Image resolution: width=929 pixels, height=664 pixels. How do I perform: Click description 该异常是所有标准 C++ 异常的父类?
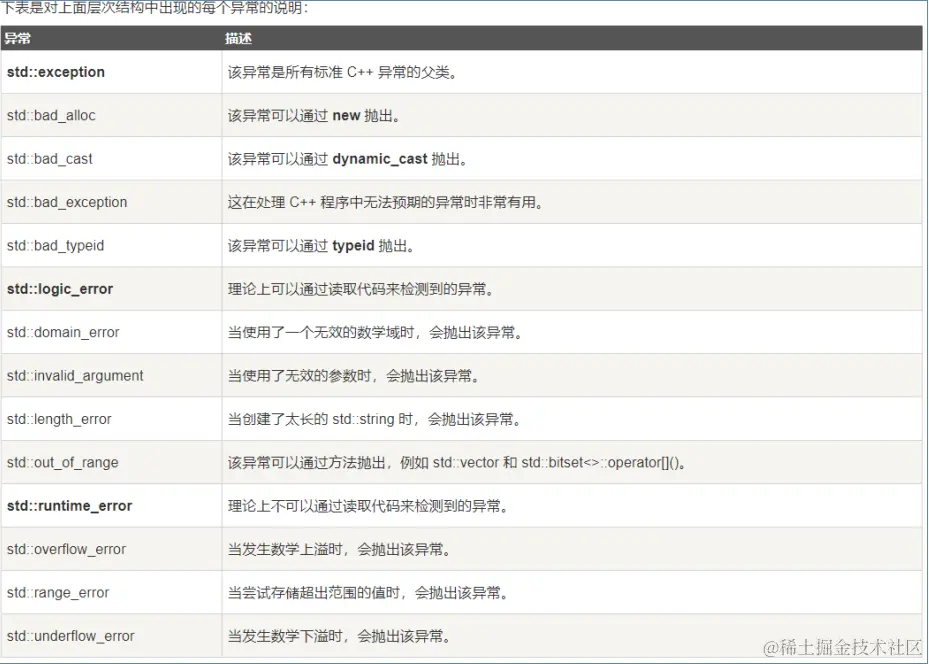342,72
